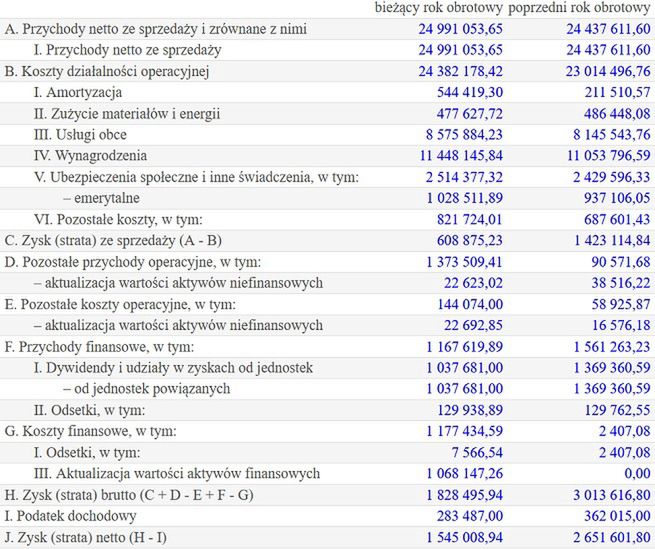Select emerytalne value 1 028 511,89
This screenshot has height=549, width=655.
pos(465,198)
